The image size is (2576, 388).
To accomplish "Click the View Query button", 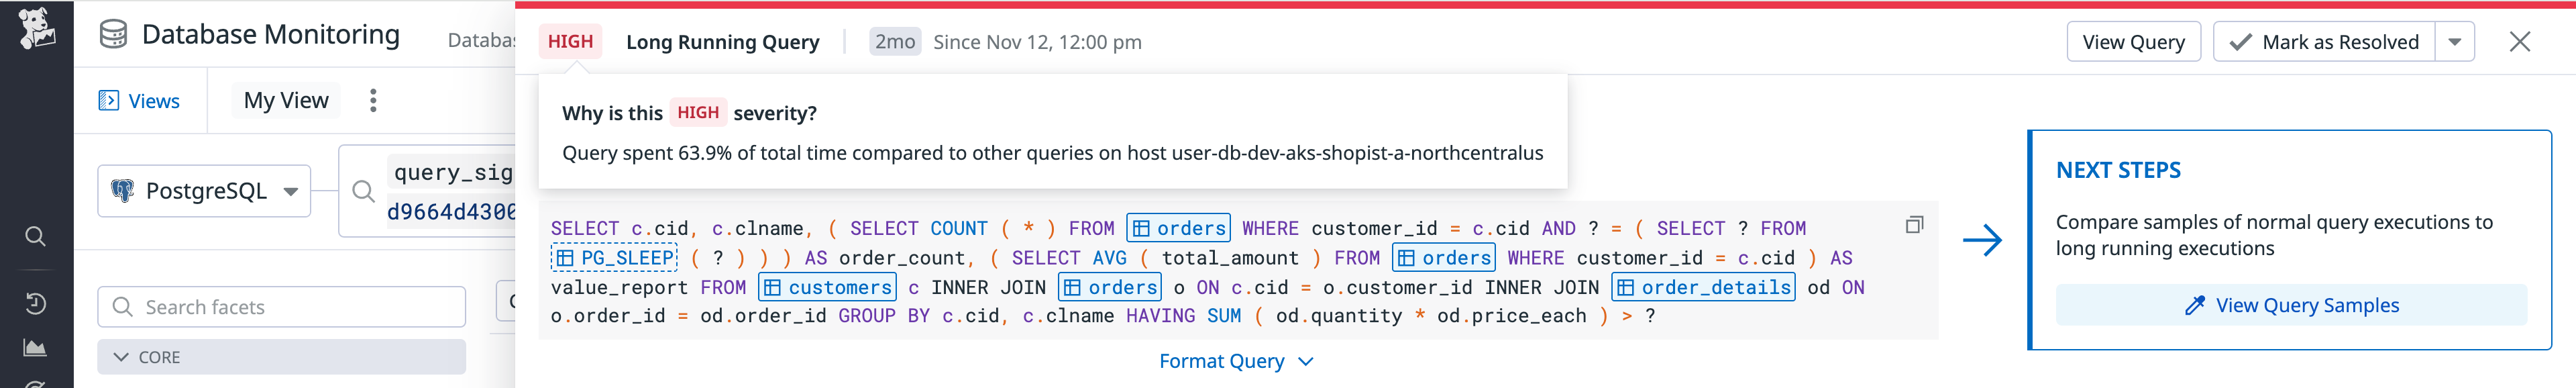I will pyautogui.click(x=2132, y=42).
